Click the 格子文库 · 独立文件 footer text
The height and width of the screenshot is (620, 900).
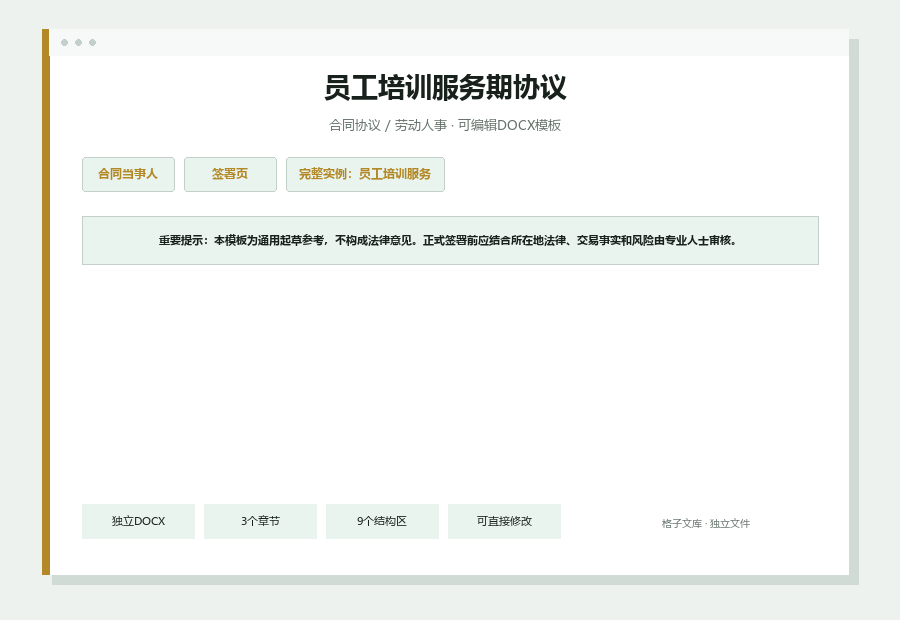(705, 524)
